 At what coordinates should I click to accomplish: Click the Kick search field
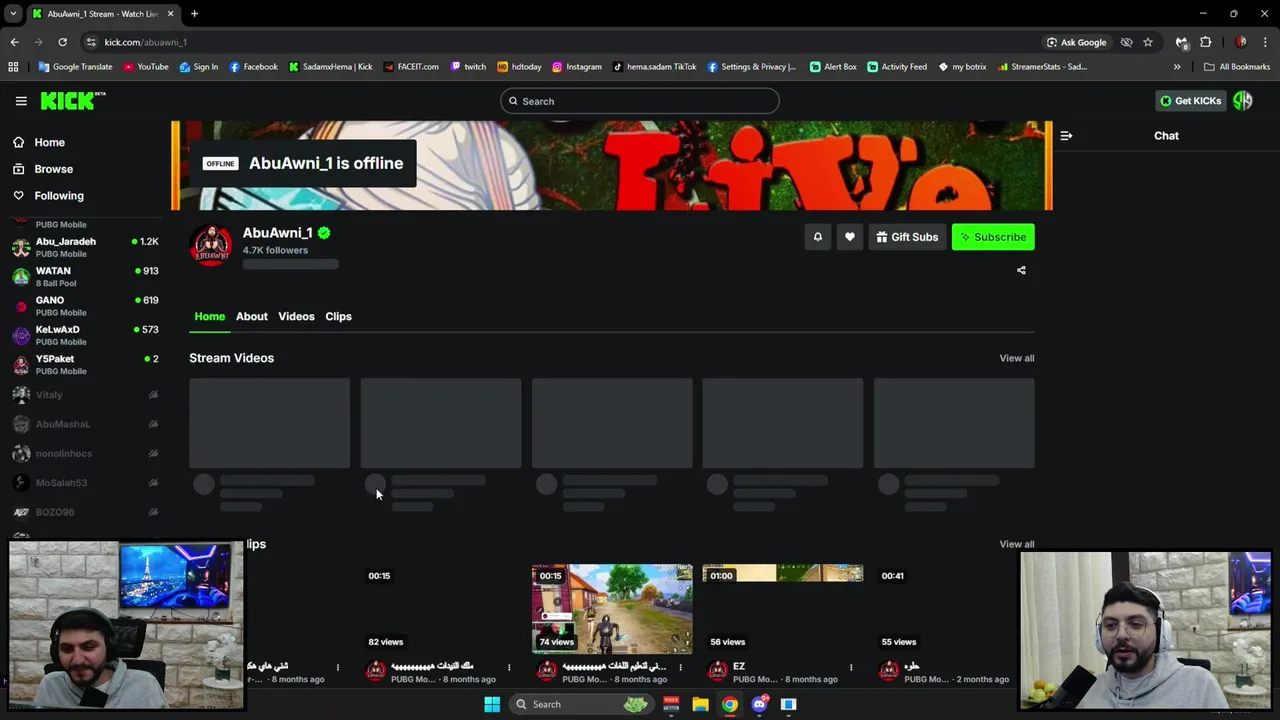[640, 101]
